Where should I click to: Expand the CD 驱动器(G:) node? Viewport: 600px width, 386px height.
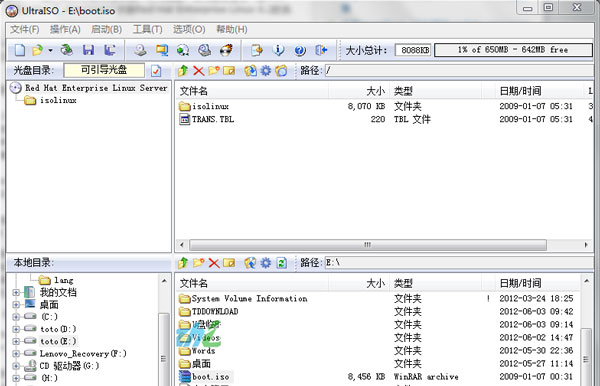coord(16,366)
